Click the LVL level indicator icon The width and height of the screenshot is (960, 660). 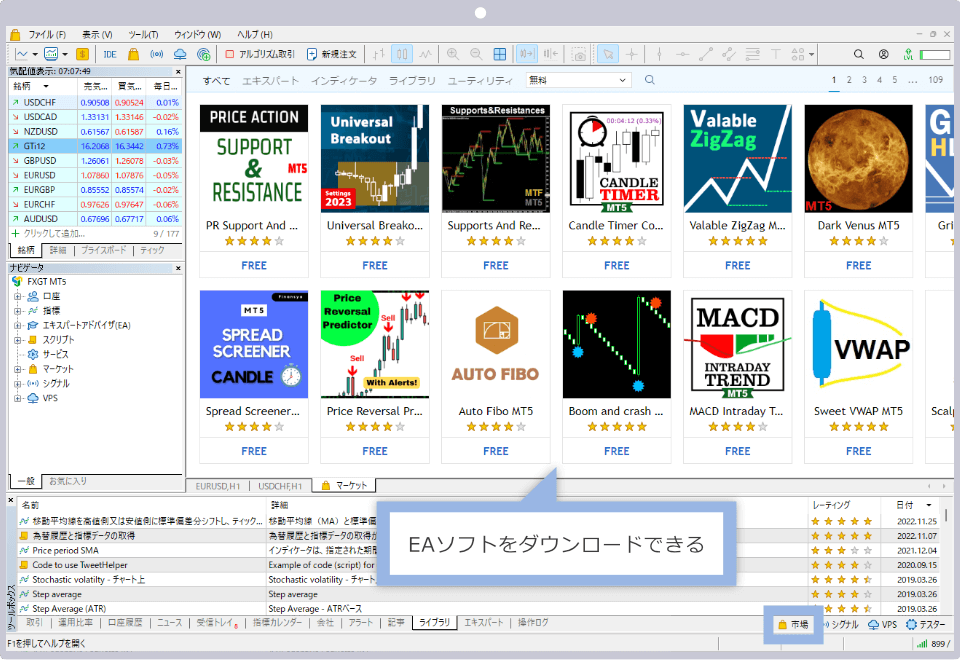tap(909, 54)
